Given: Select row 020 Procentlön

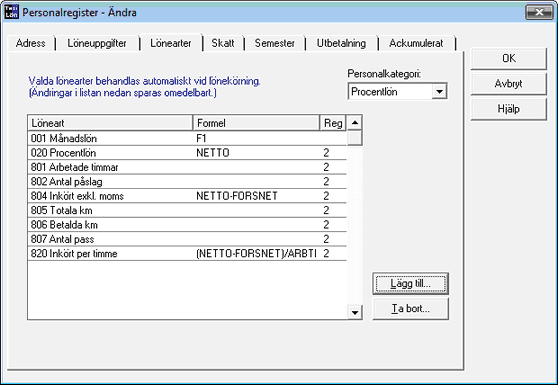Looking at the screenshot, I should (187, 153).
